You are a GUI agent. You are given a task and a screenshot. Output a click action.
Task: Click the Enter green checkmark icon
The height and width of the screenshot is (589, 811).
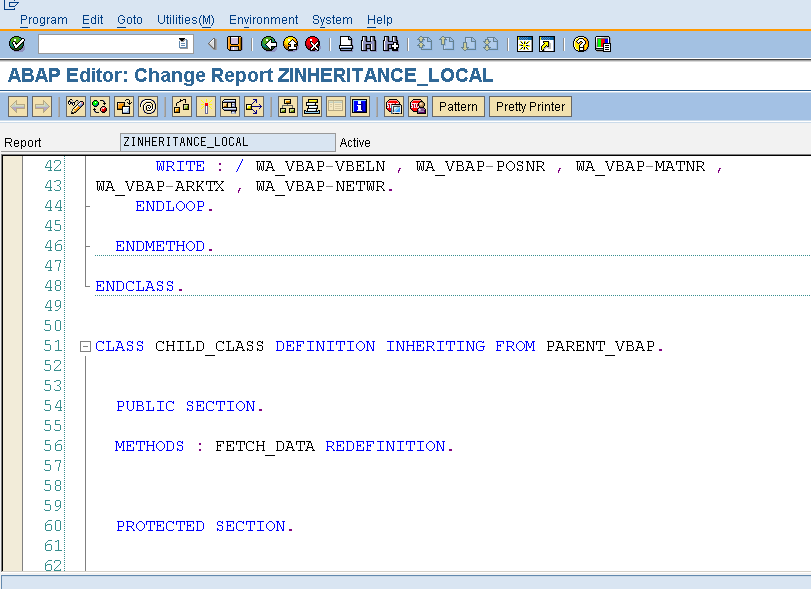pos(14,43)
